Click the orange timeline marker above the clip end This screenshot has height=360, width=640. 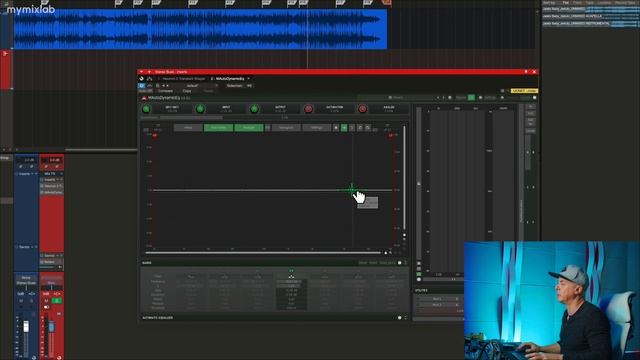pyautogui.click(x=387, y=3)
